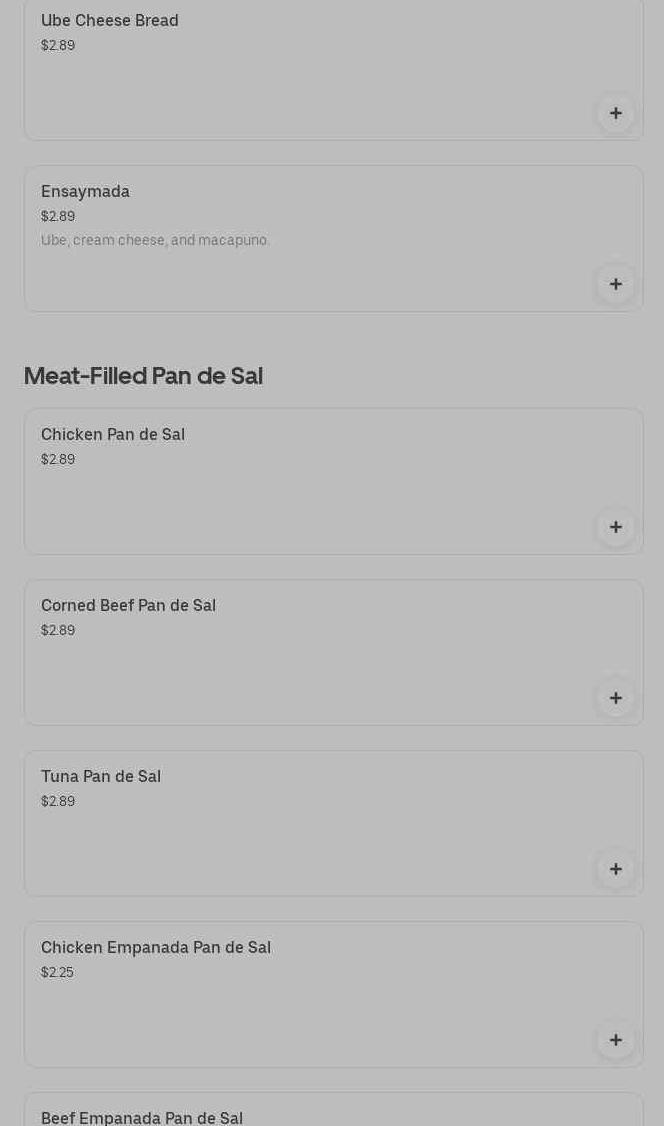Open the Ube Cheese Bread item title

click(x=110, y=21)
